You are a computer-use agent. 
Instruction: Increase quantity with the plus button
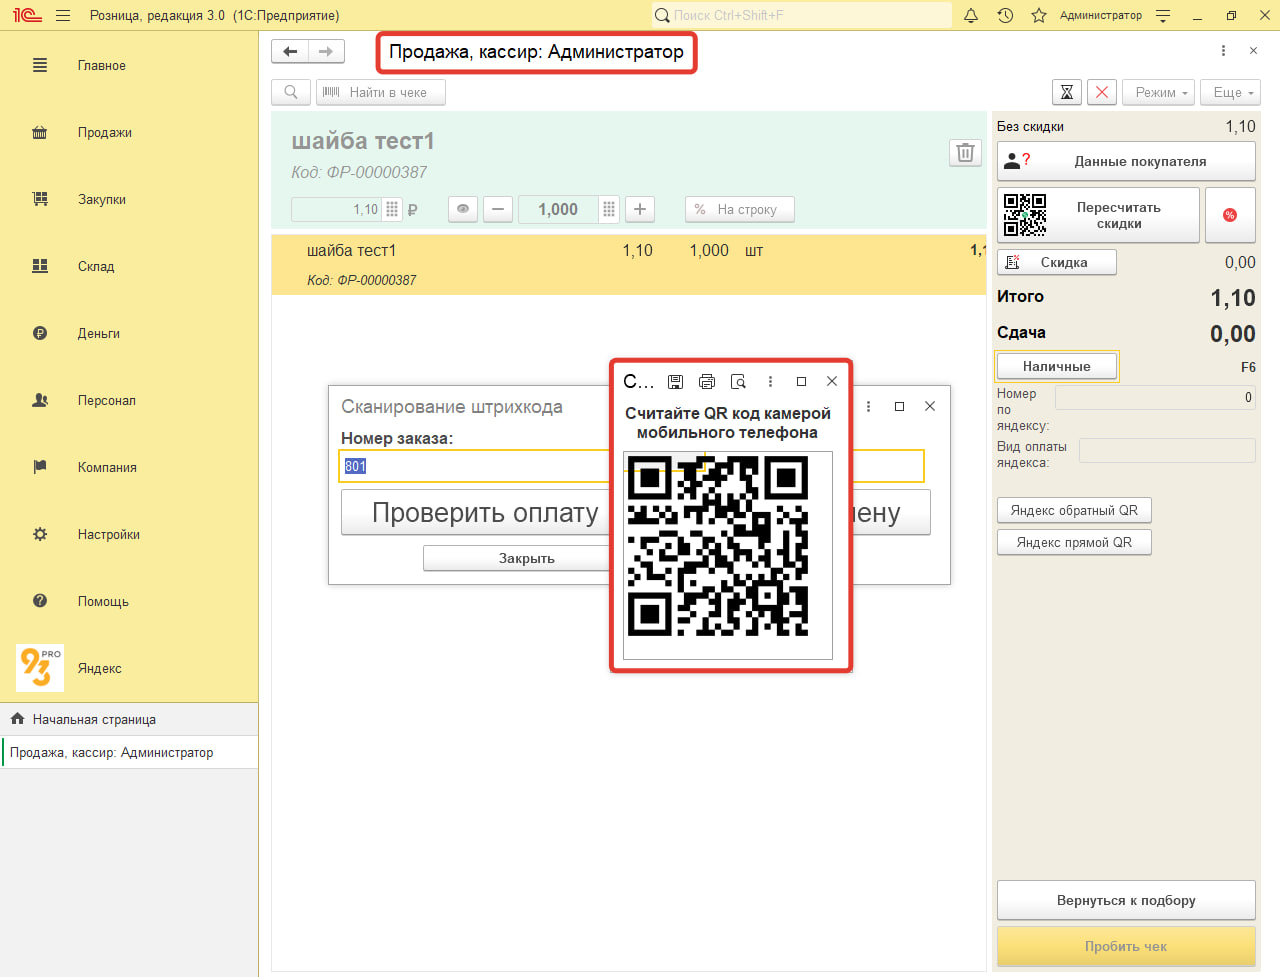coord(640,209)
